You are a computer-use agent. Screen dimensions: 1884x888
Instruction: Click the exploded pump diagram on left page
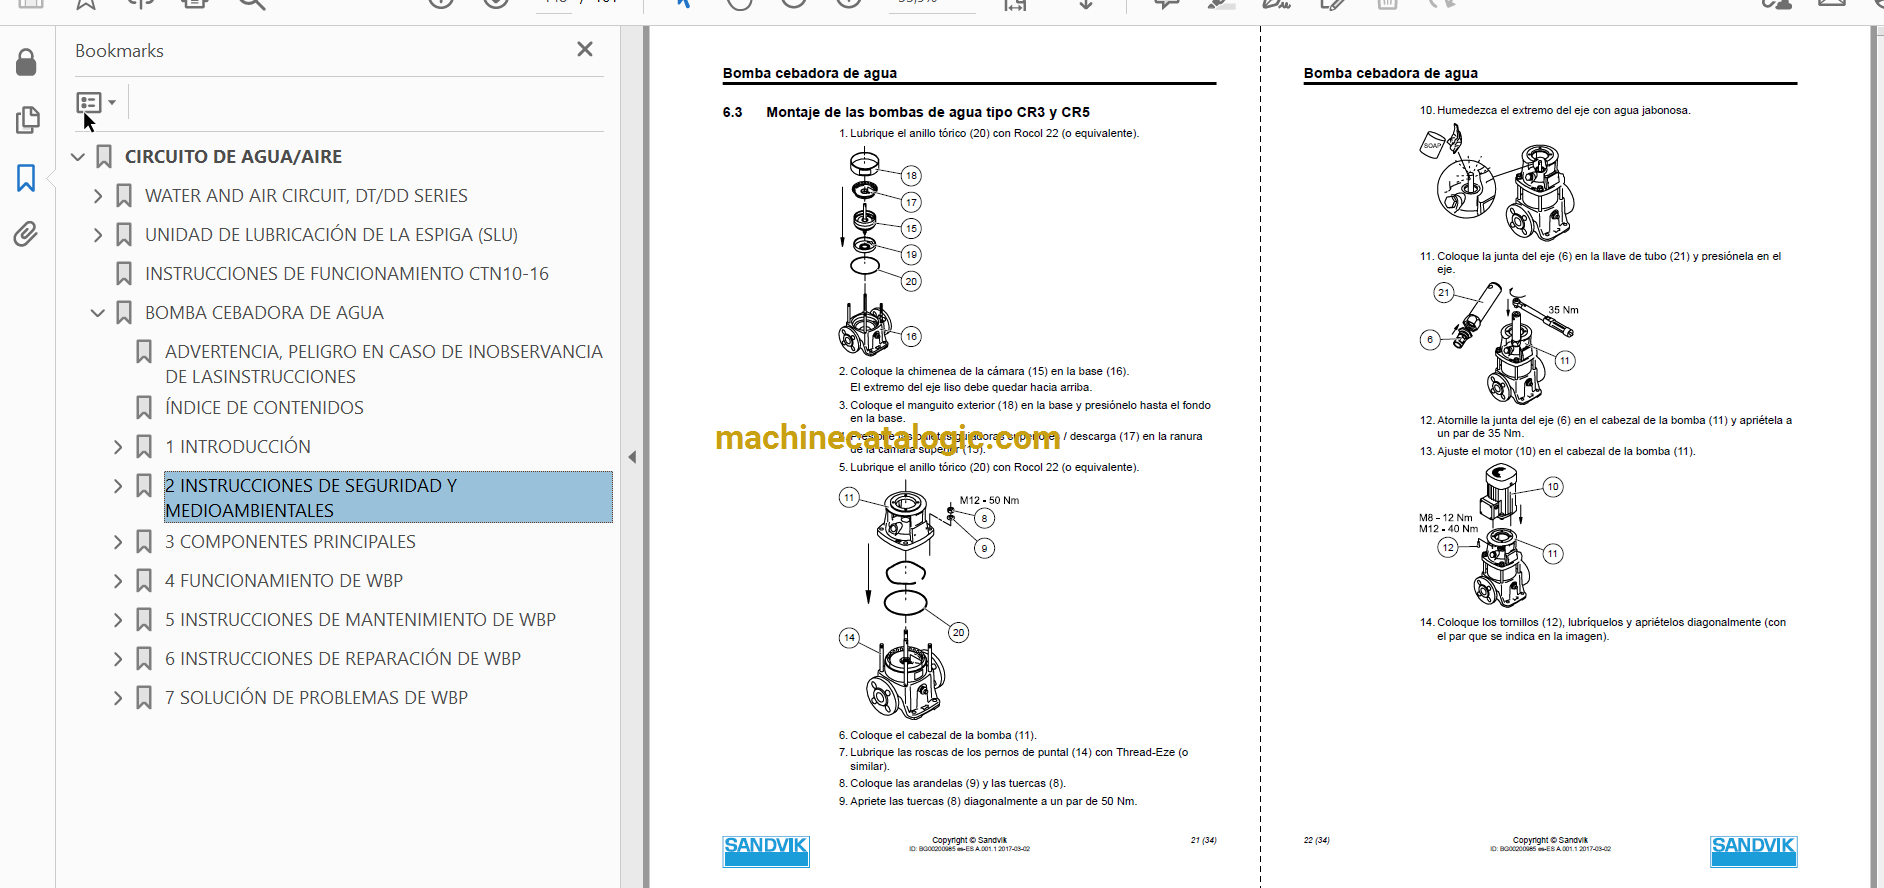coord(880,252)
